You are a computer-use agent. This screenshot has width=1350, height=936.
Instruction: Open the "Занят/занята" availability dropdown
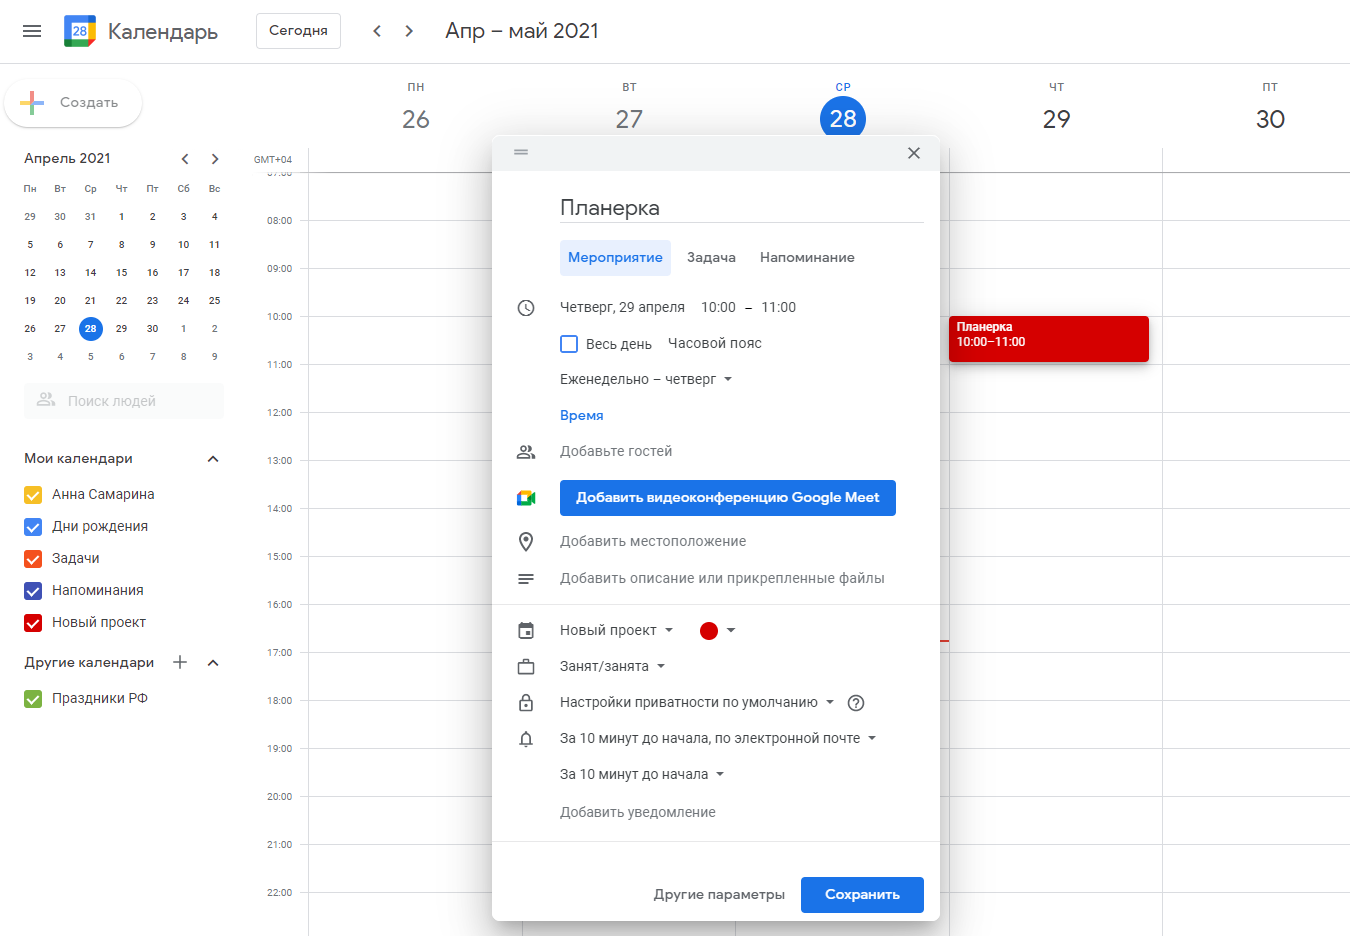coord(612,667)
